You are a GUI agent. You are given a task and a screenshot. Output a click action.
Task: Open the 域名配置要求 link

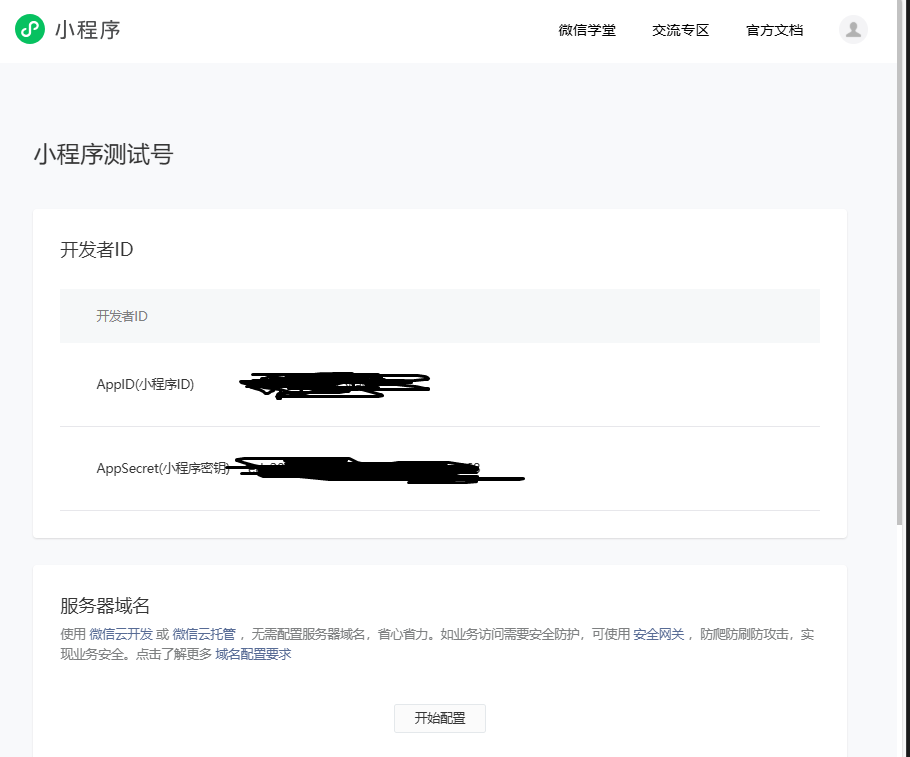pos(253,654)
